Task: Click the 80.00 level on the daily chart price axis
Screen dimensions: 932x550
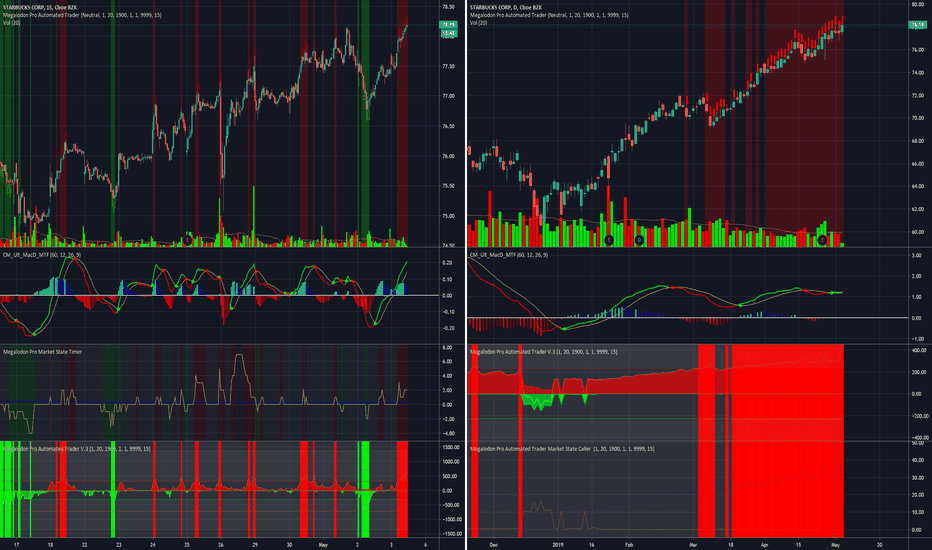Action: click(918, 4)
